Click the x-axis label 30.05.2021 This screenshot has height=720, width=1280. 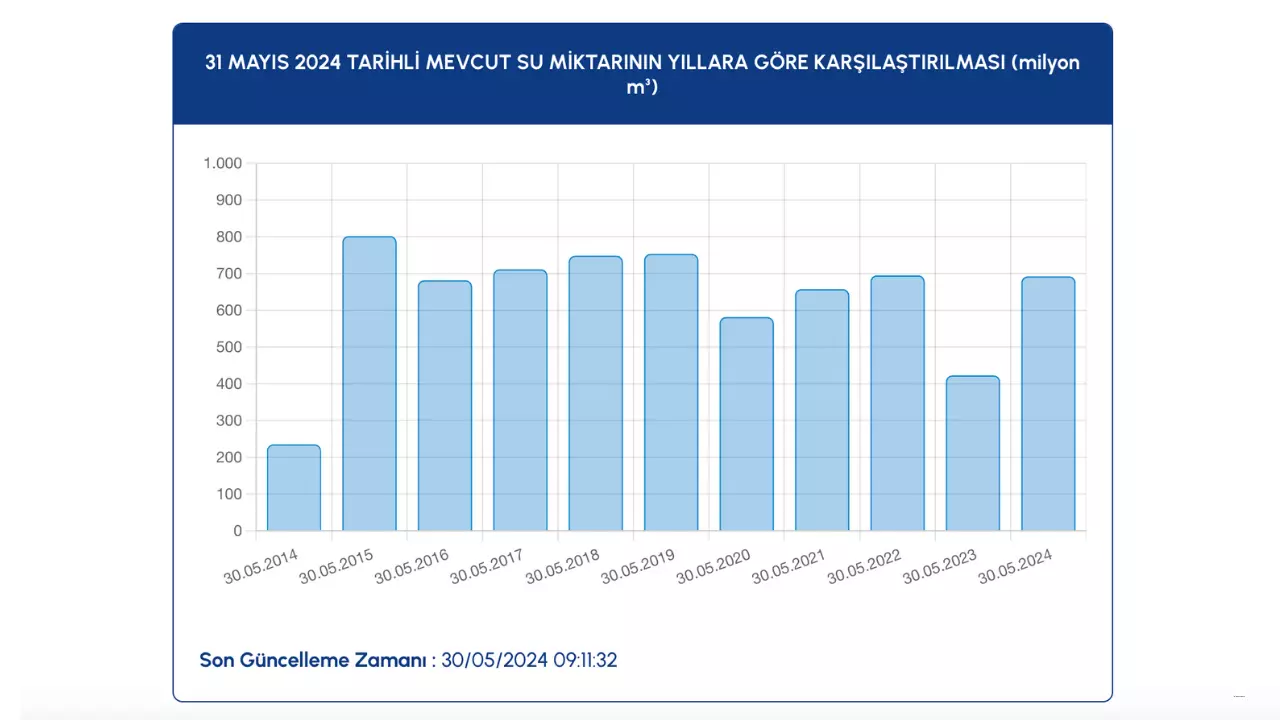click(x=790, y=565)
